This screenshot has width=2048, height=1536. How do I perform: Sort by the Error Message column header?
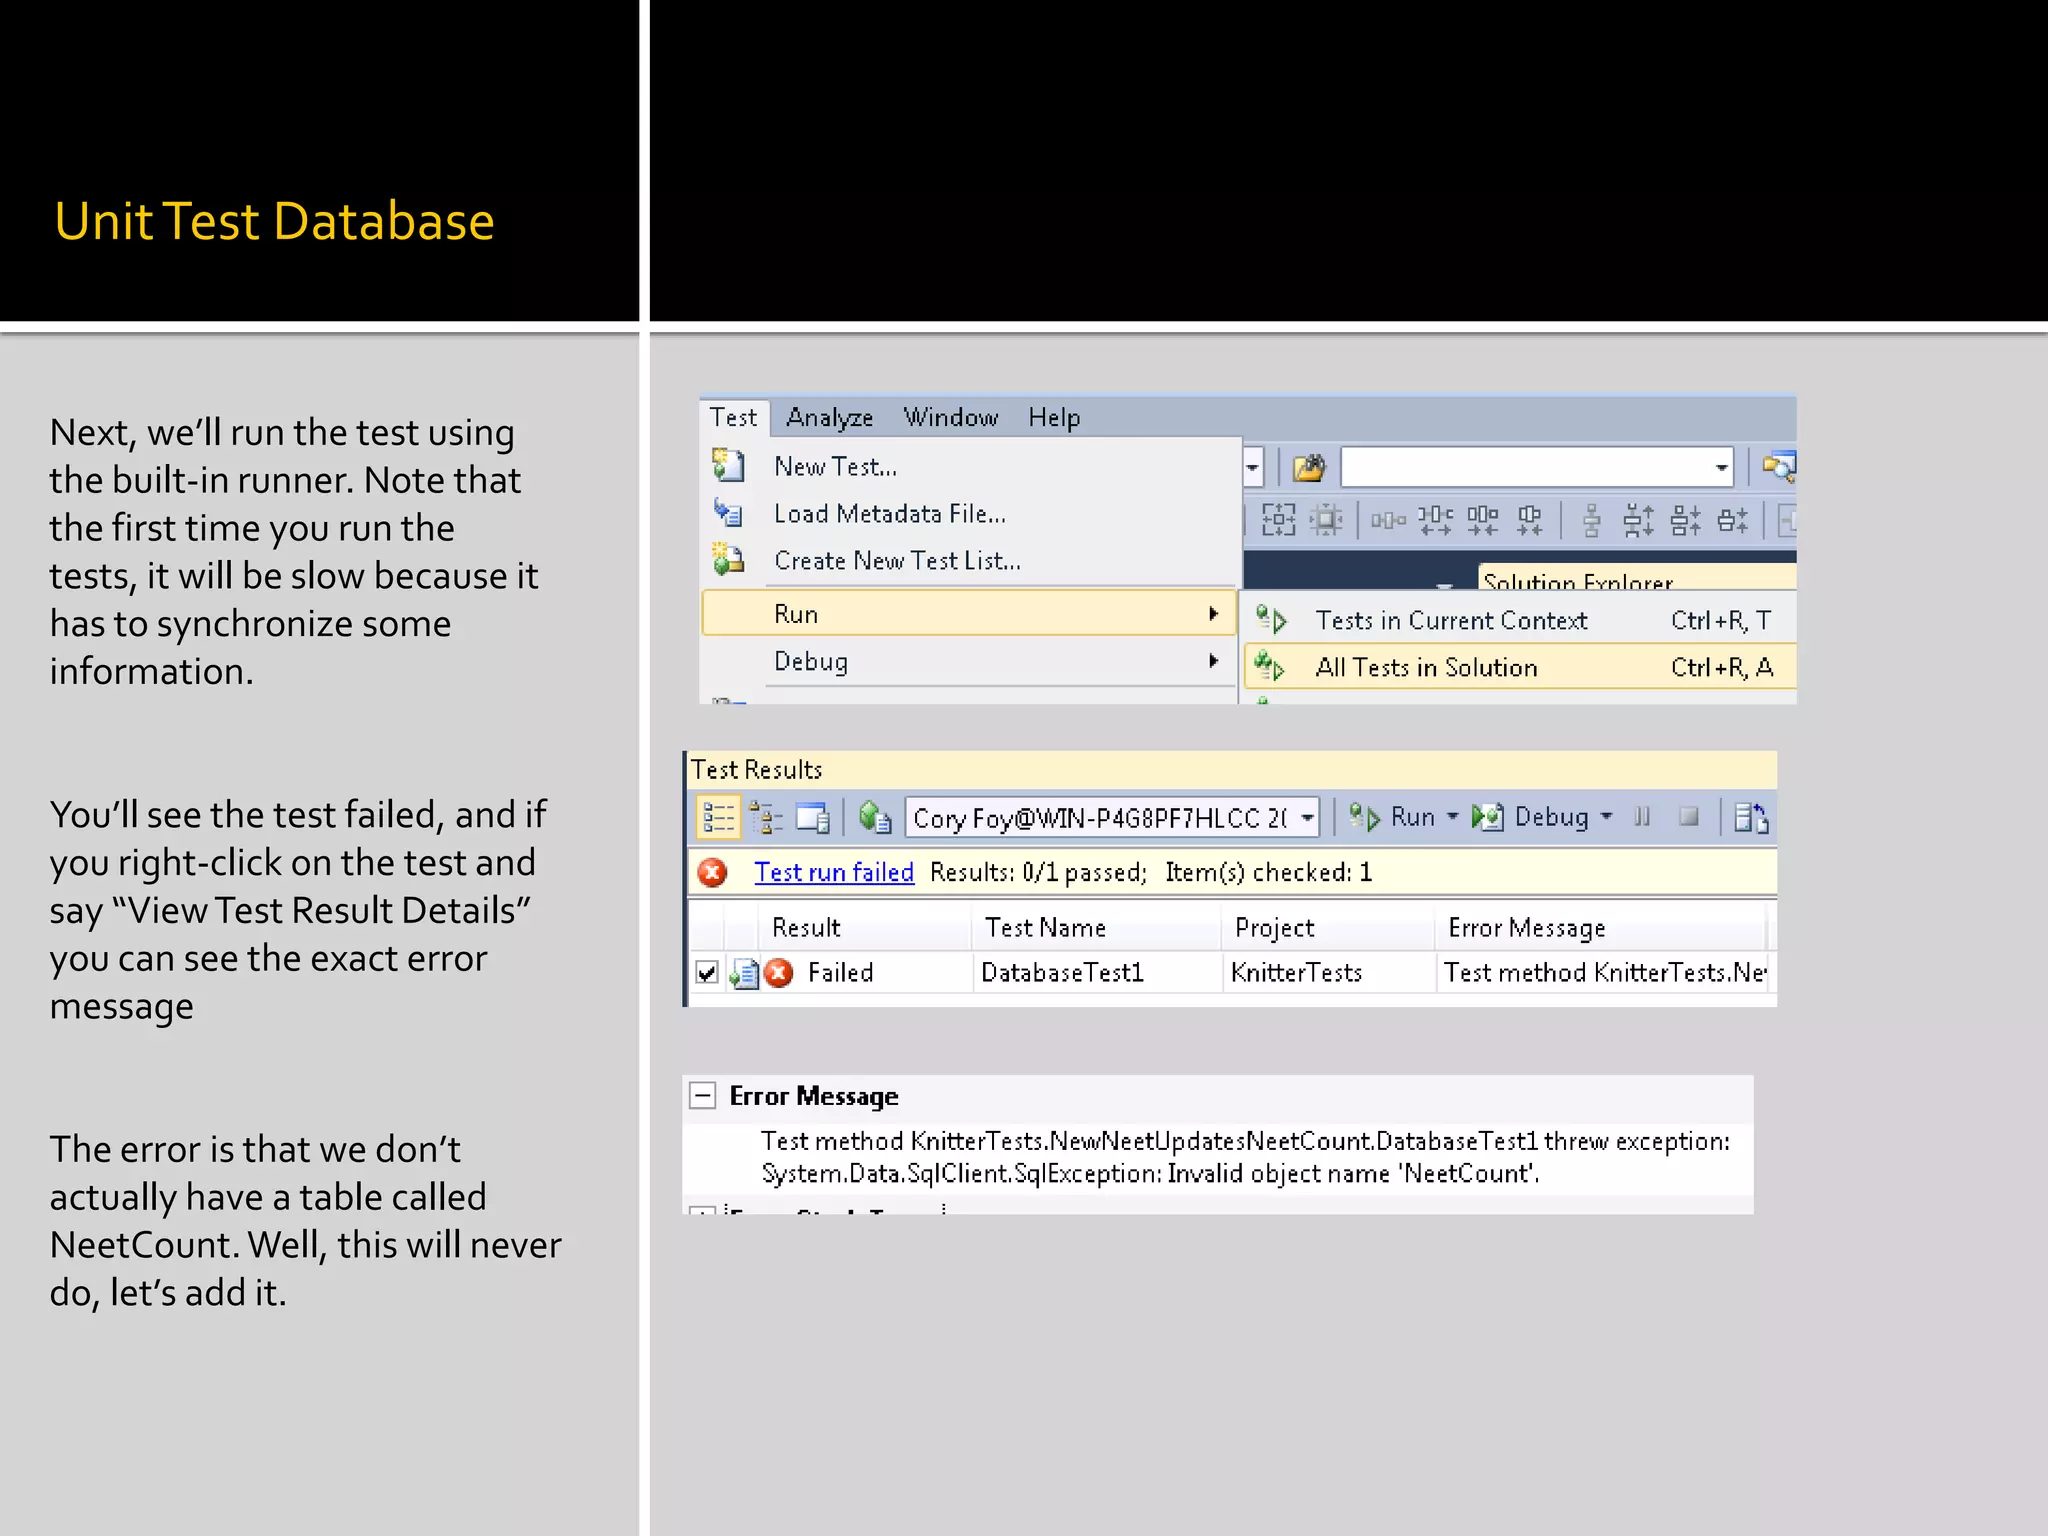pos(1602,928)
